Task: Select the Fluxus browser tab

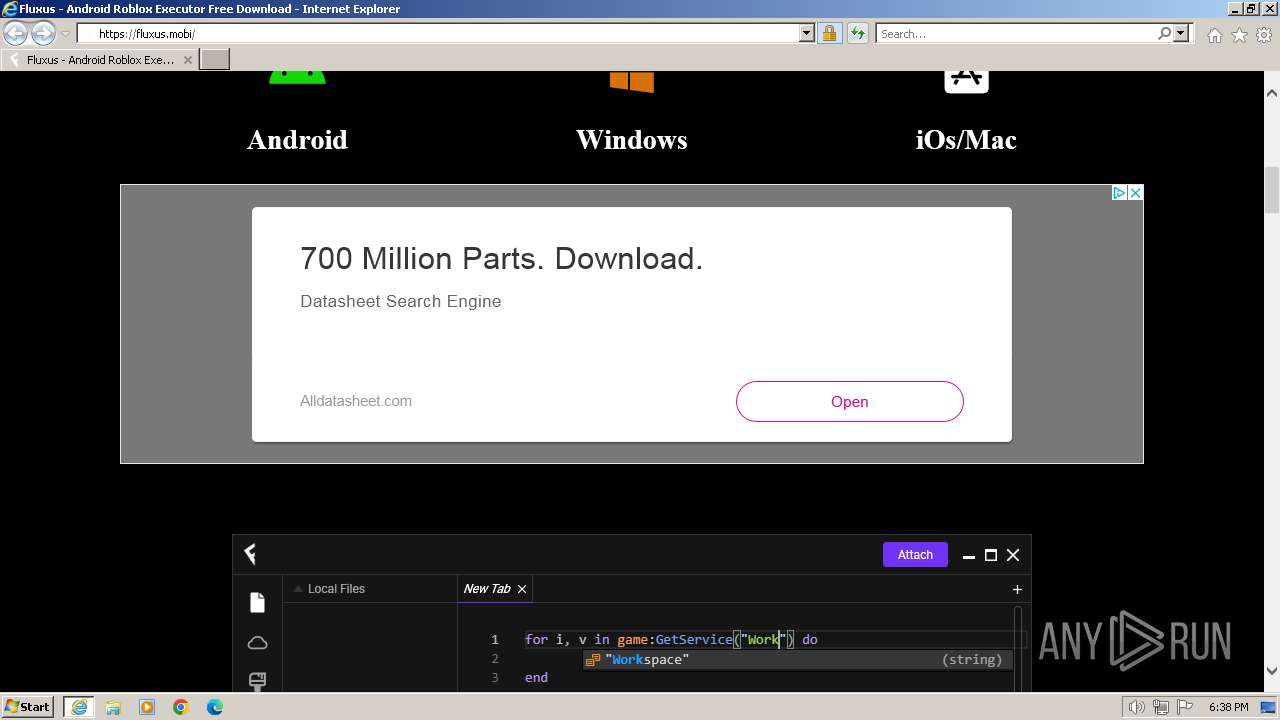Action: point(99,60)
